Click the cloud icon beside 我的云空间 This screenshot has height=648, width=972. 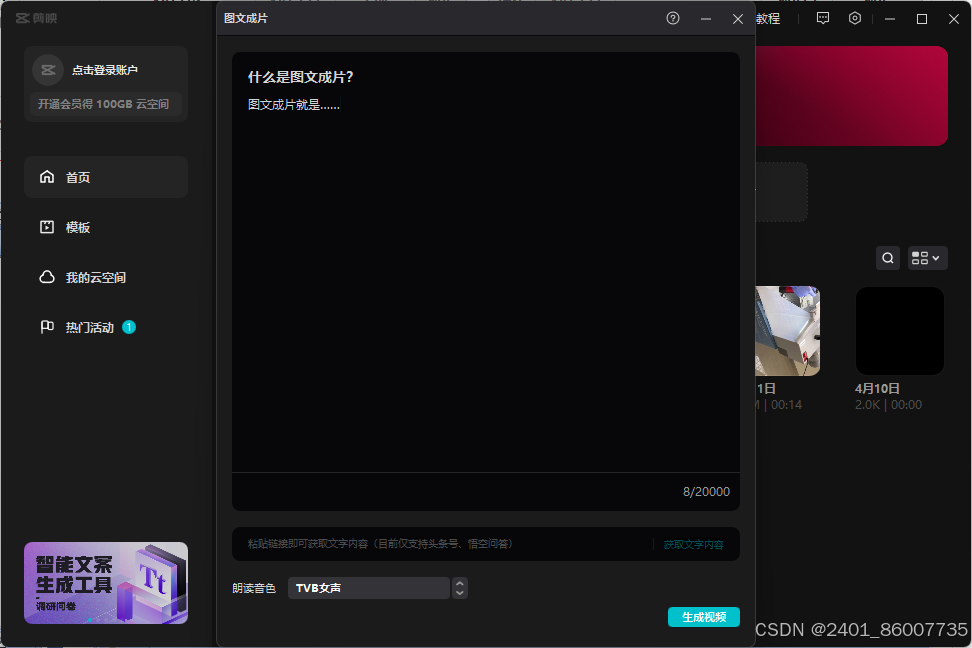[x=47, y=277]
